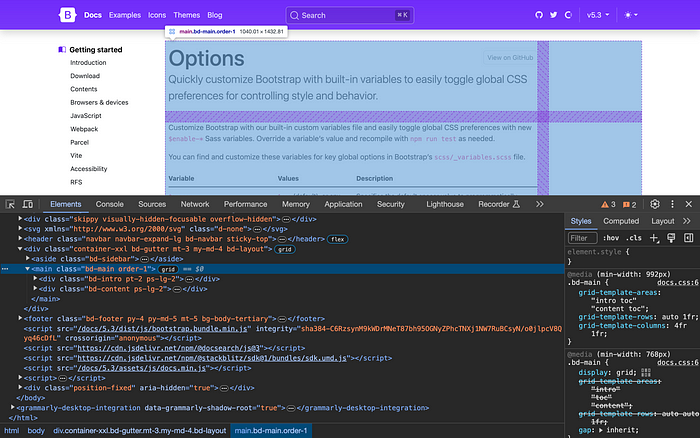Click the rendering emulations paintbrush icon
Image resolution: width=700 pixels, height=438 pixels.
tap(671, 238)
